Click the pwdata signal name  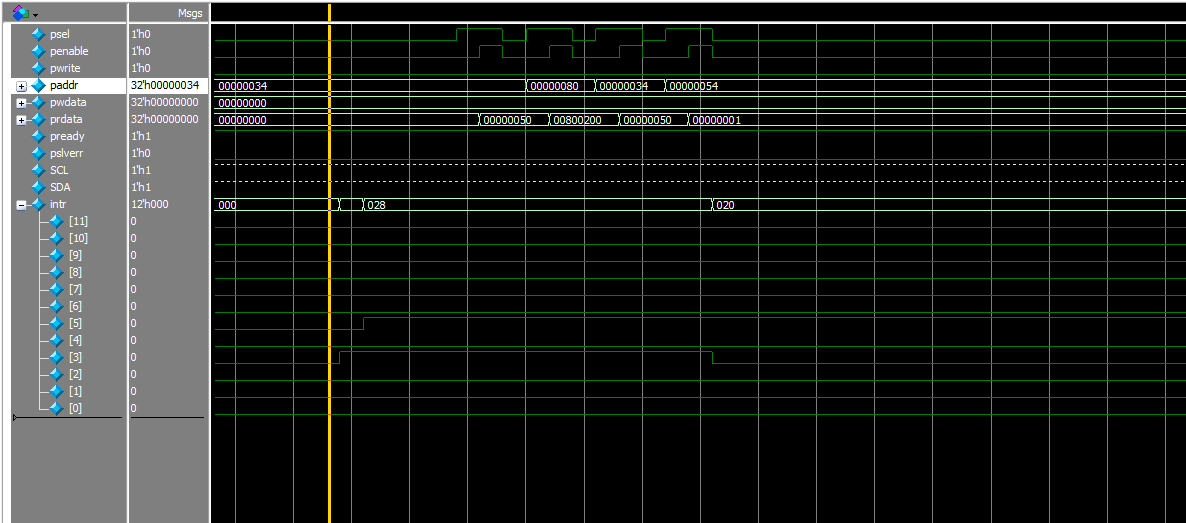pos(67,102)
